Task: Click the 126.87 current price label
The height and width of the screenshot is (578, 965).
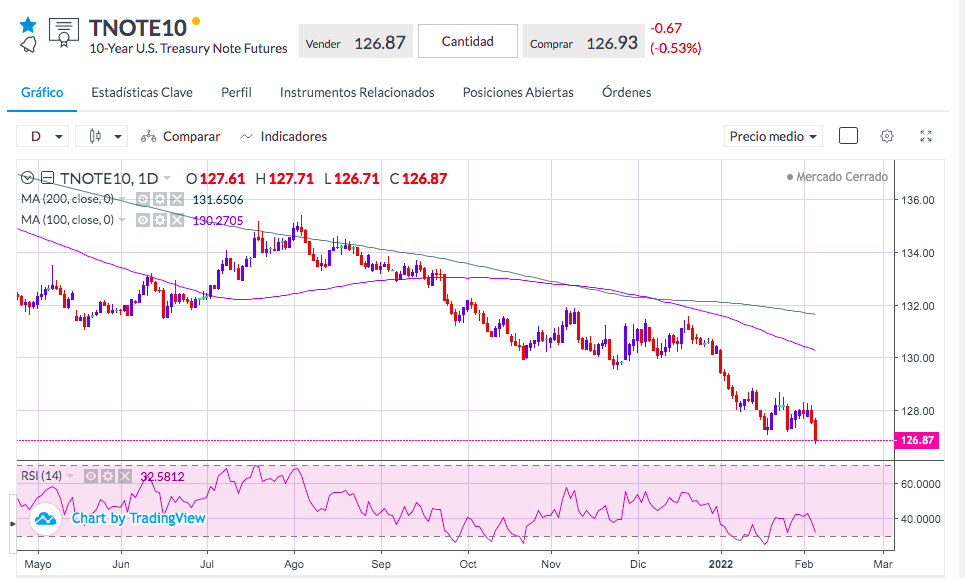Action: 916,440
